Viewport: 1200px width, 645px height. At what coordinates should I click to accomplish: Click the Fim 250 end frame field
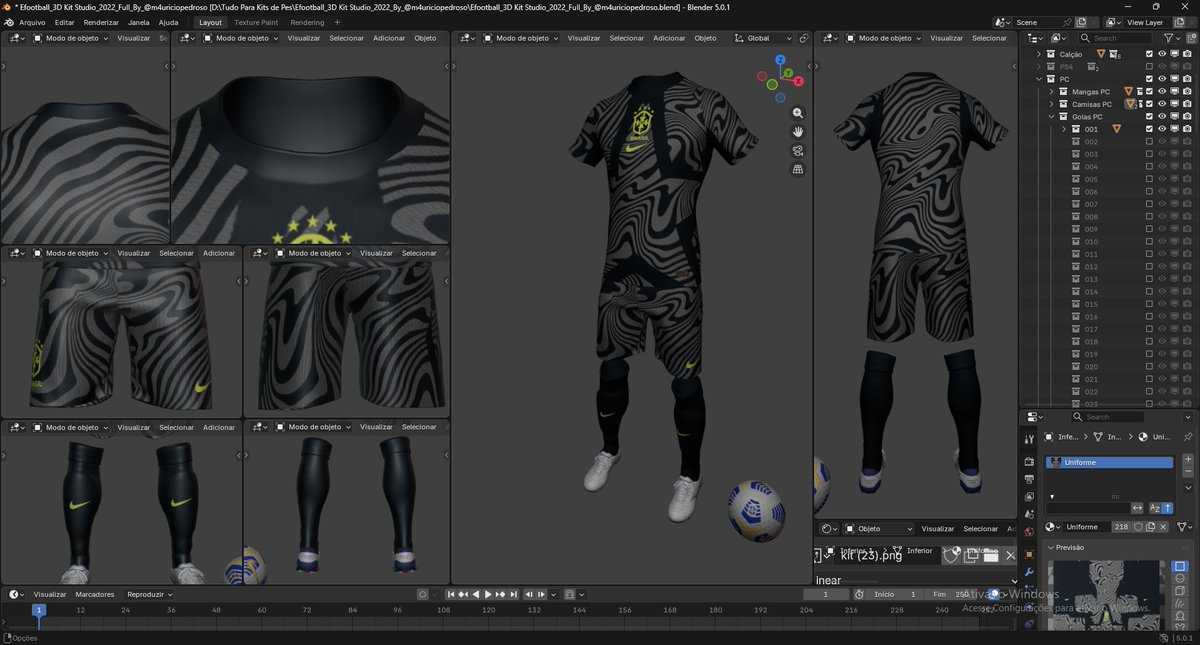(950, 594)
